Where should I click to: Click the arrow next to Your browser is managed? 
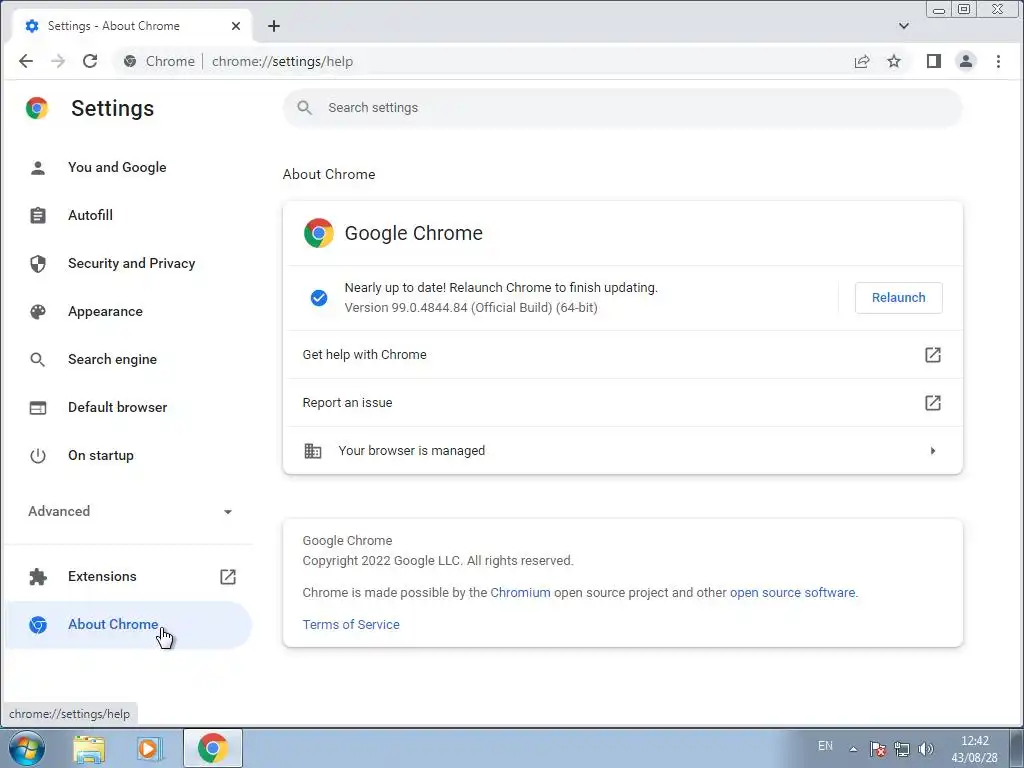coord(933,451)
